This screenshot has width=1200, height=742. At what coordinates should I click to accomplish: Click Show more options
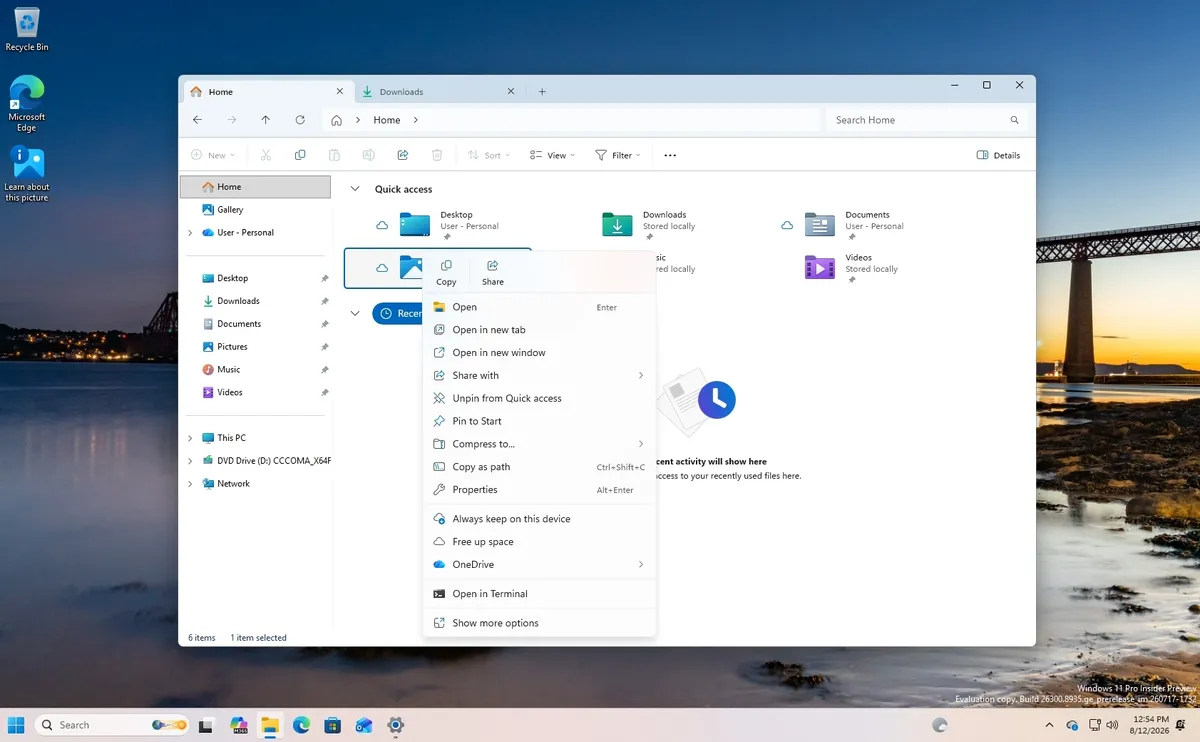(x=540, y=623)
